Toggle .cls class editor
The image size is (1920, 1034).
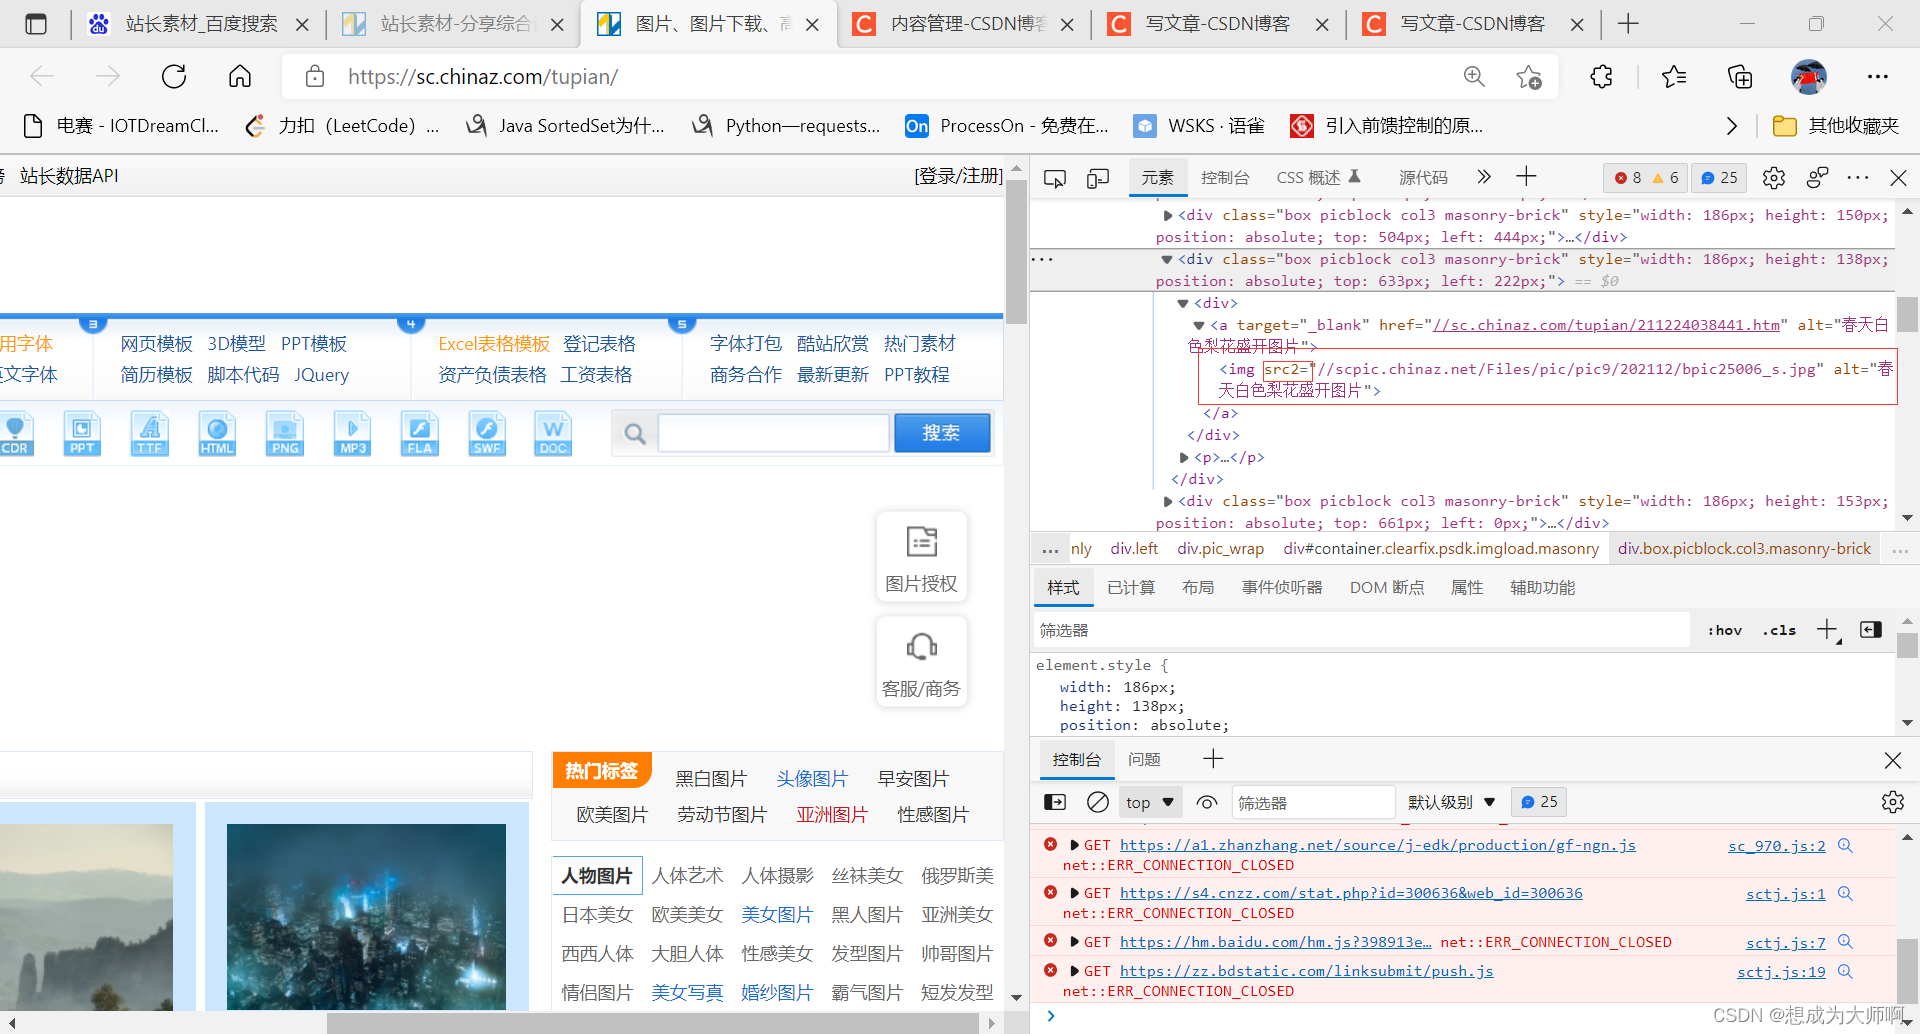pos(1779,630)
